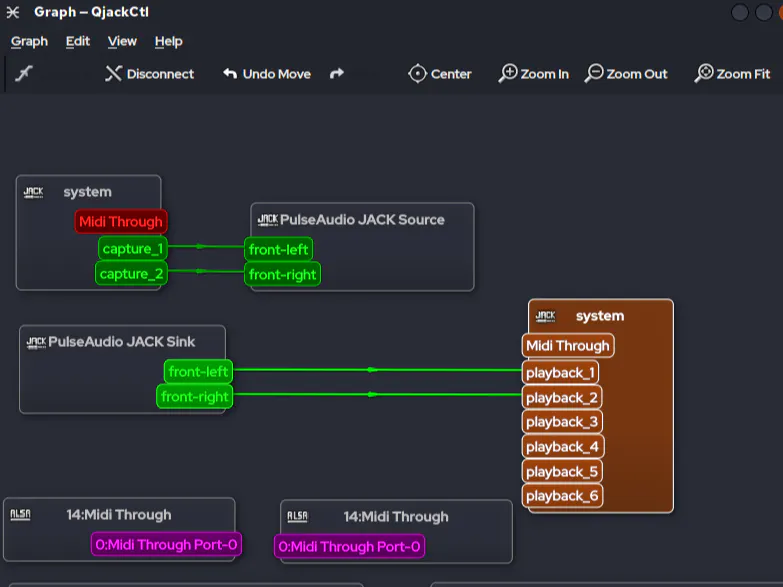Select front-left port of PulseAudio JACK Source
Image resolution: width=783 pixels, height=587 pixels.
[x=279, y=249]
